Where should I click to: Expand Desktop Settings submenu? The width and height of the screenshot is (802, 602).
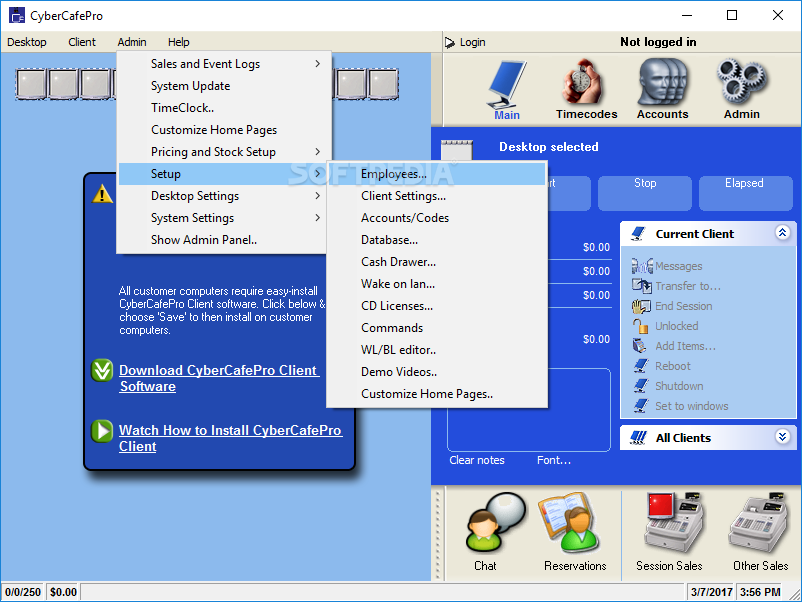point(224,196)
